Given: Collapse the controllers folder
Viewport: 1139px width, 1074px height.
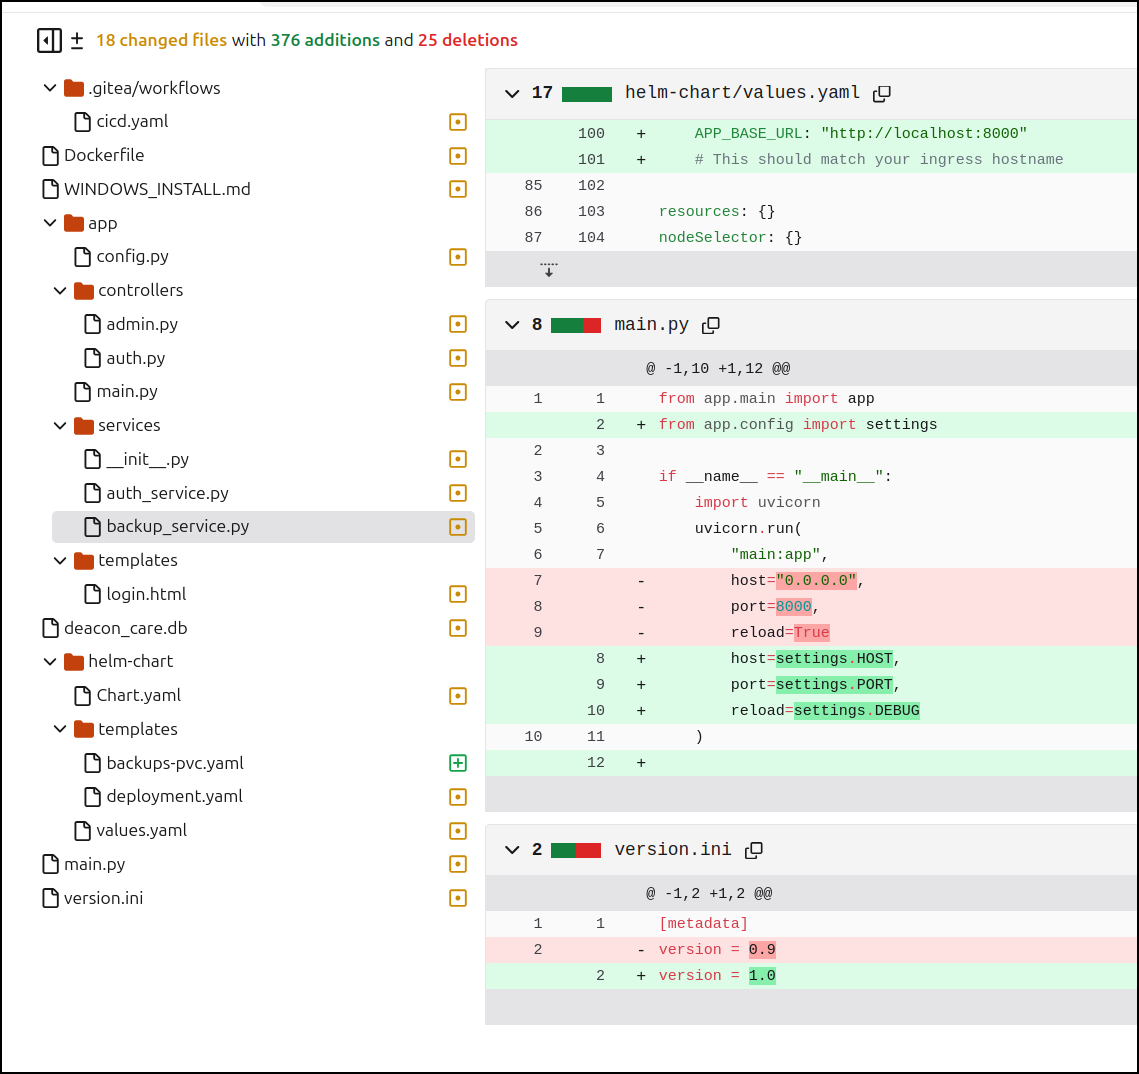Looking at the screenshot, I should coord(60,290).
